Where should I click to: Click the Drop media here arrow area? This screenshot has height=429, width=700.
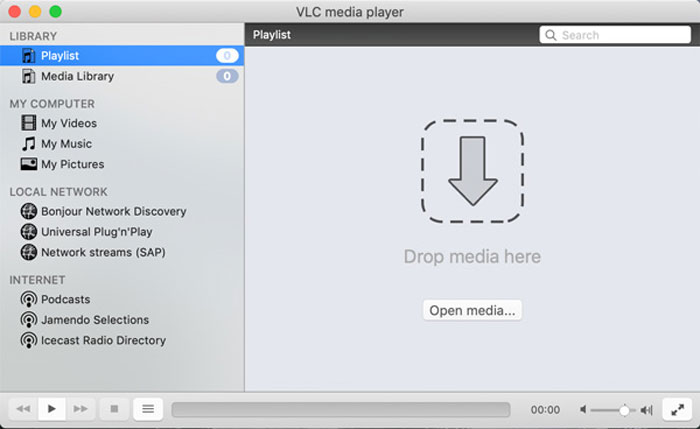tap(472, 171)
